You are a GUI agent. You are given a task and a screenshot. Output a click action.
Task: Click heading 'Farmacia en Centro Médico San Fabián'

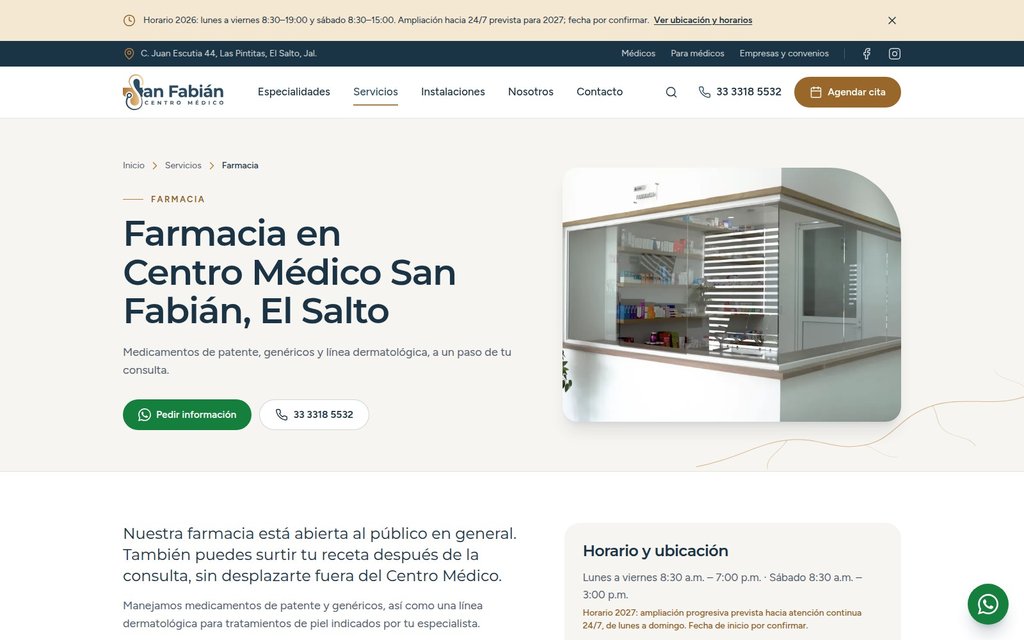point(289,272)
